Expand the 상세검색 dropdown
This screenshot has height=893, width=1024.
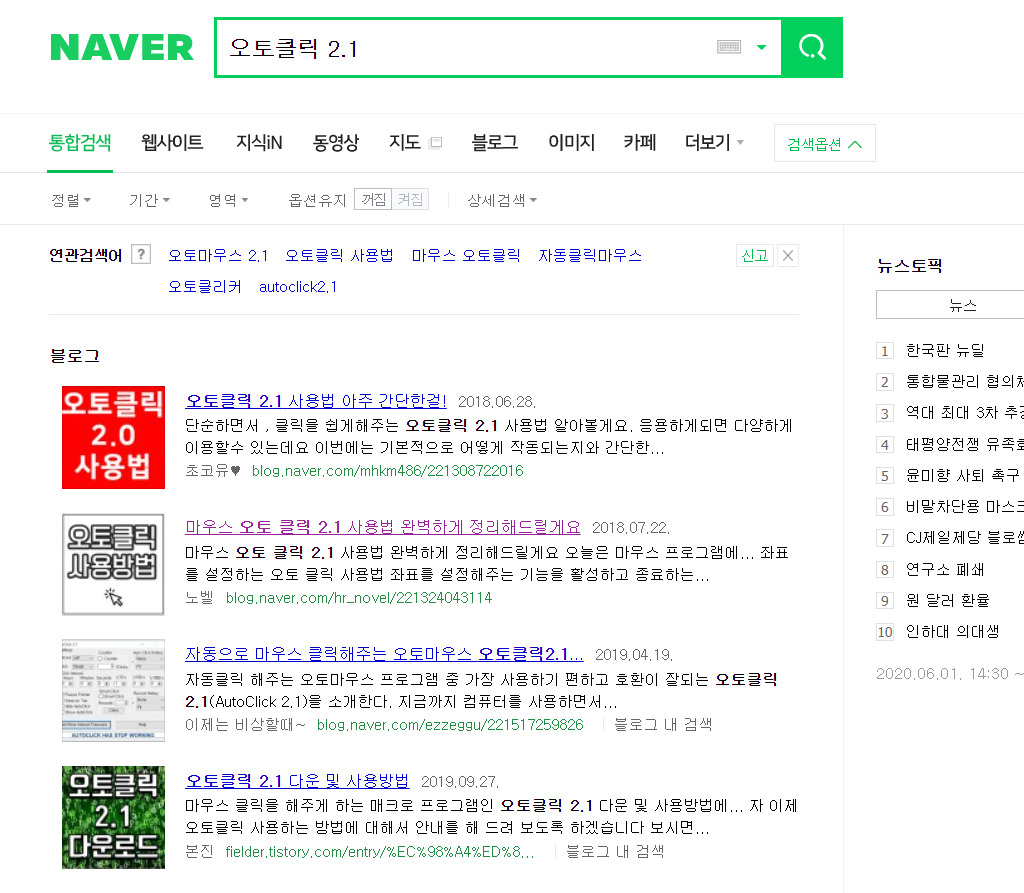[502, 200]
